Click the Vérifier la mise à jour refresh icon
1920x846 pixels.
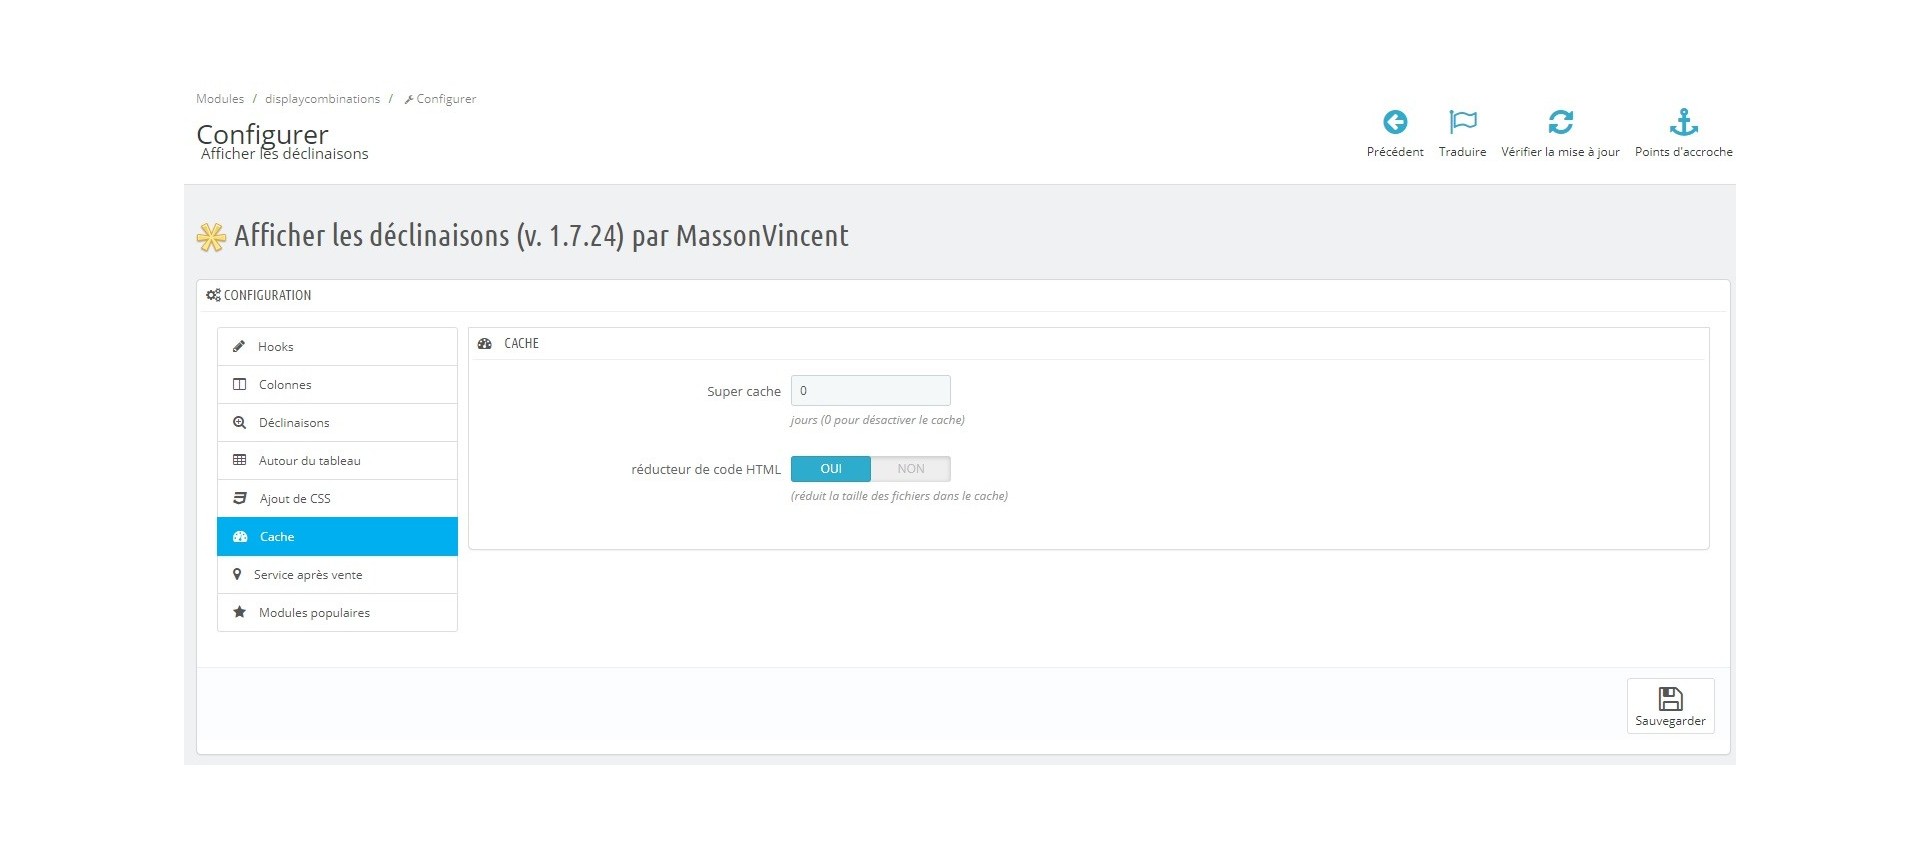click(1560, 122)
